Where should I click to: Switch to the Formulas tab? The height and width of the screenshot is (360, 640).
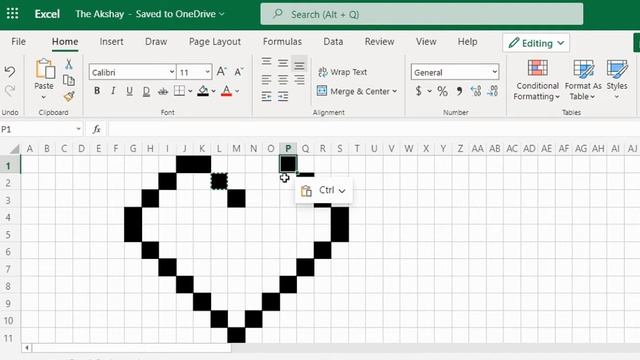(x=282, y=42)
